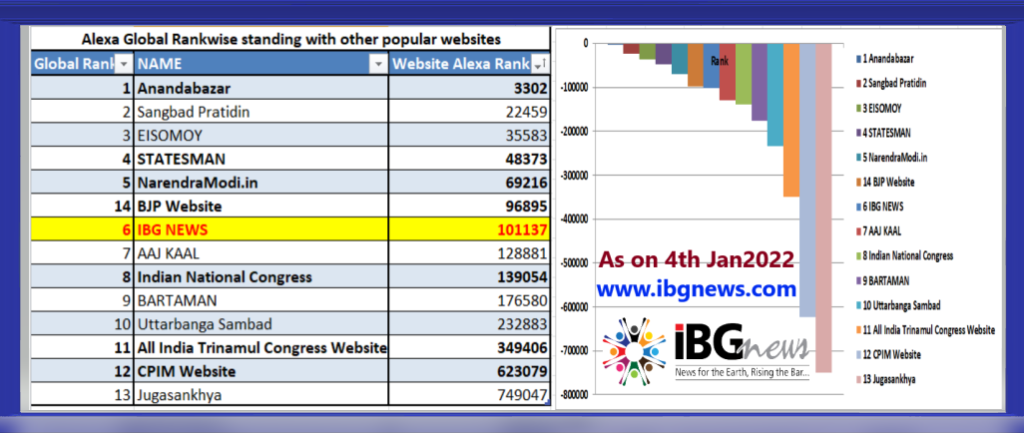Click the rank value 48373
This screenshot has height=433, width=1024.
tap(526, 159)
